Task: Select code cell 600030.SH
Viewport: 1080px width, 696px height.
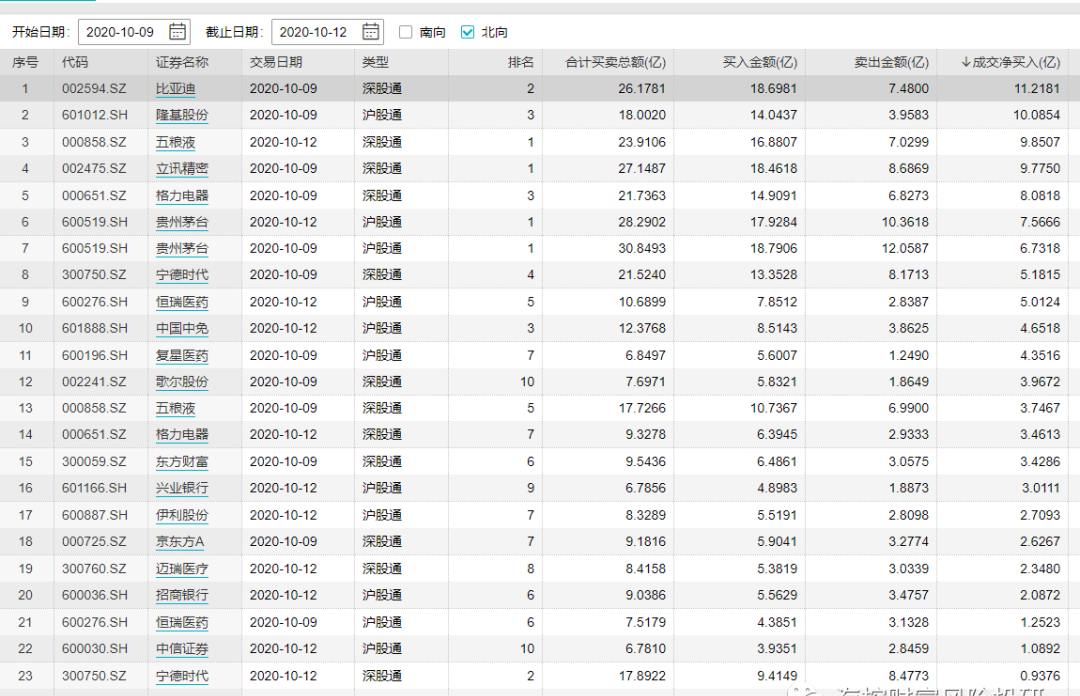Action: point(95,648)
